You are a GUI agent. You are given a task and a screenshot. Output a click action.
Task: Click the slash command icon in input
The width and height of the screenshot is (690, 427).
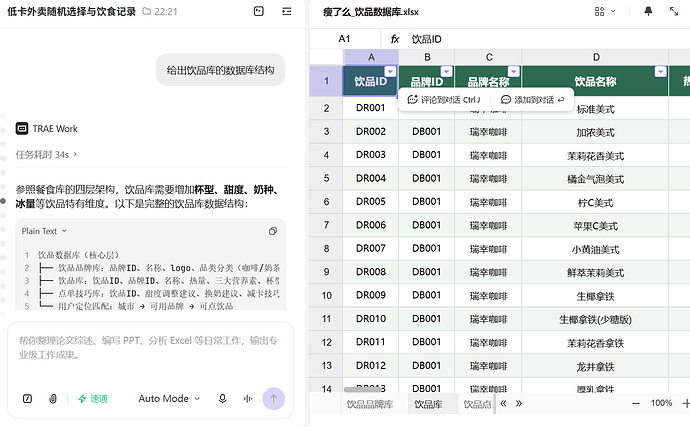27,399
